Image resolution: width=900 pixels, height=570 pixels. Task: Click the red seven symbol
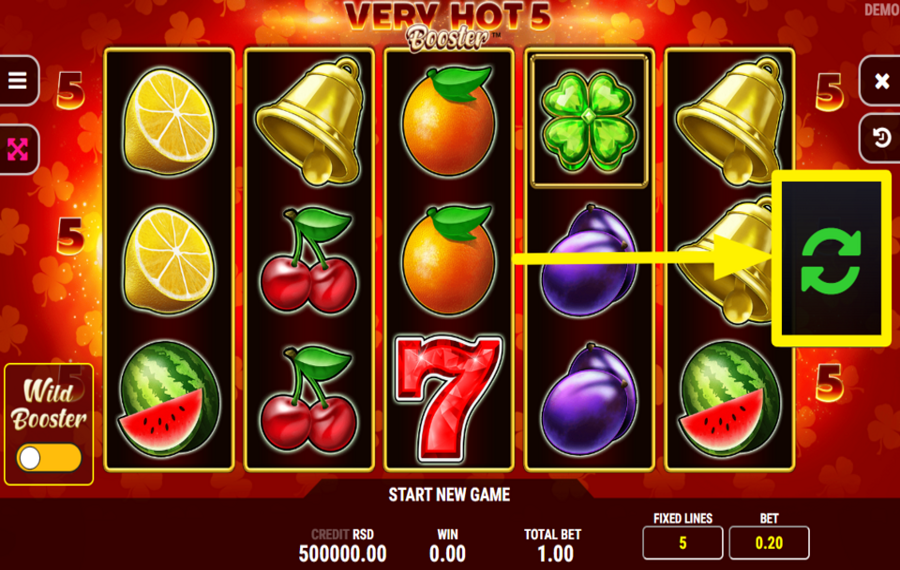449,399
